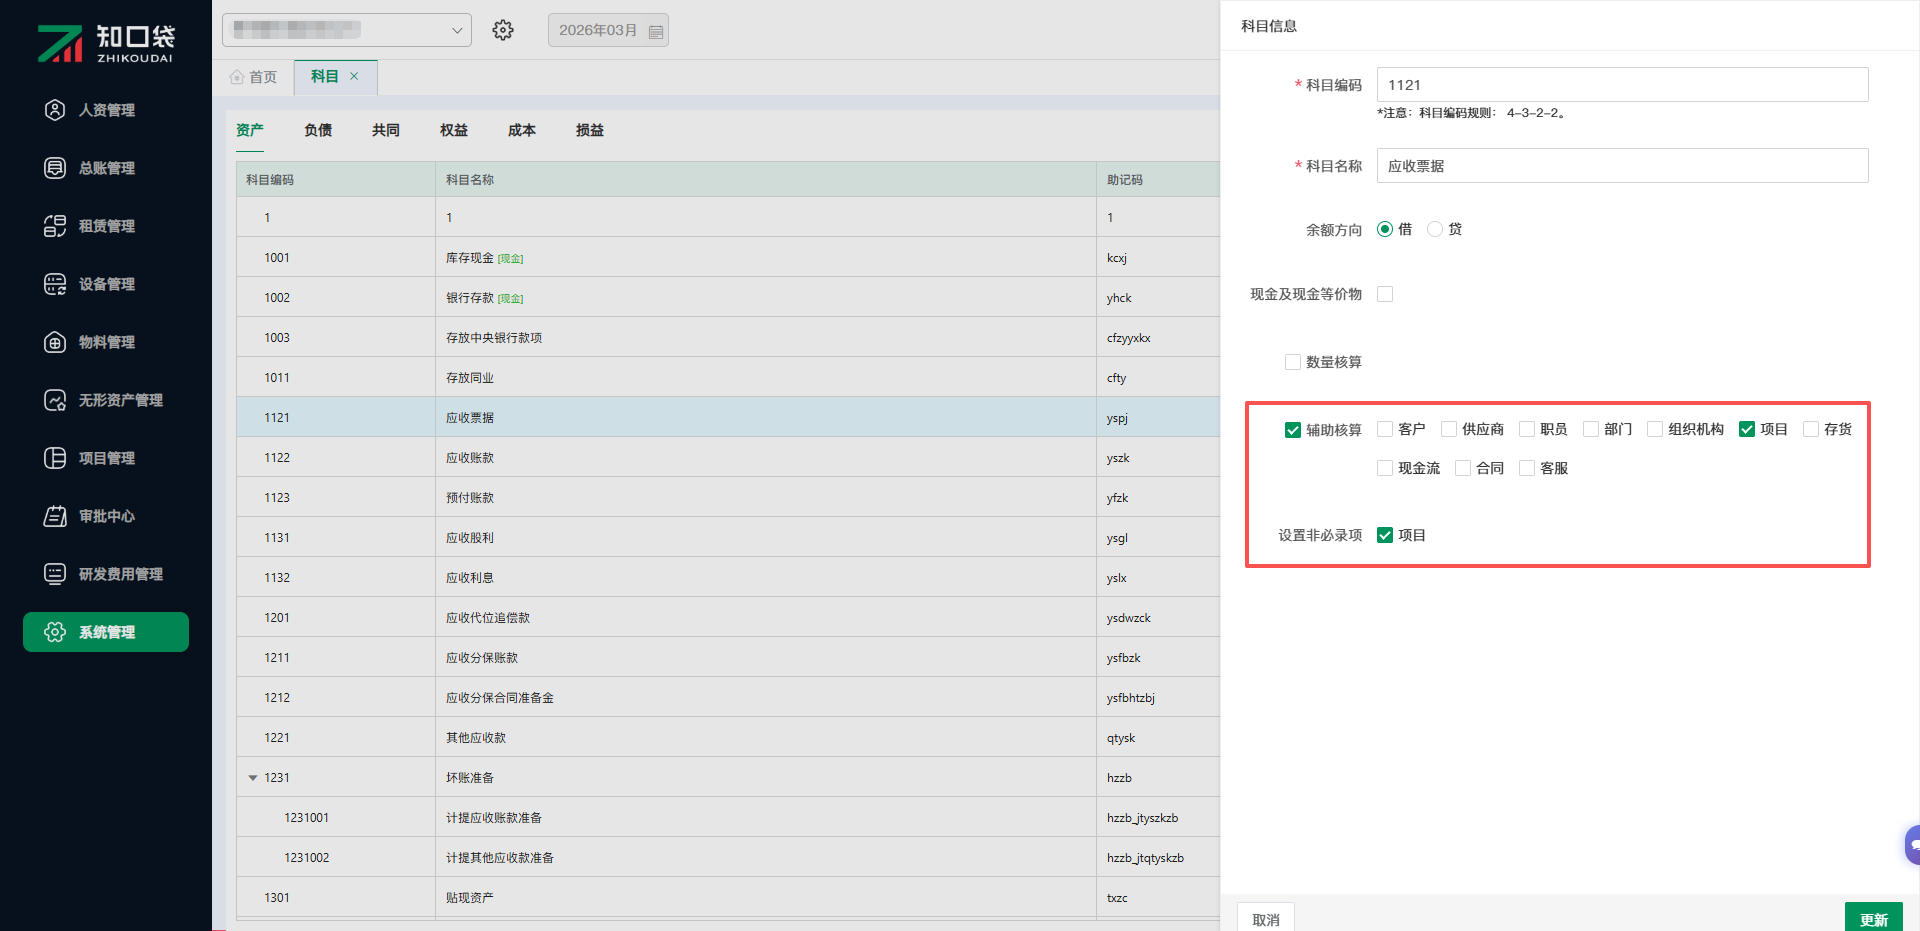The width and height of the screenshot is (1920, 931).
Task: Select the 借 balance direction radio
Action: (1385, 229)
